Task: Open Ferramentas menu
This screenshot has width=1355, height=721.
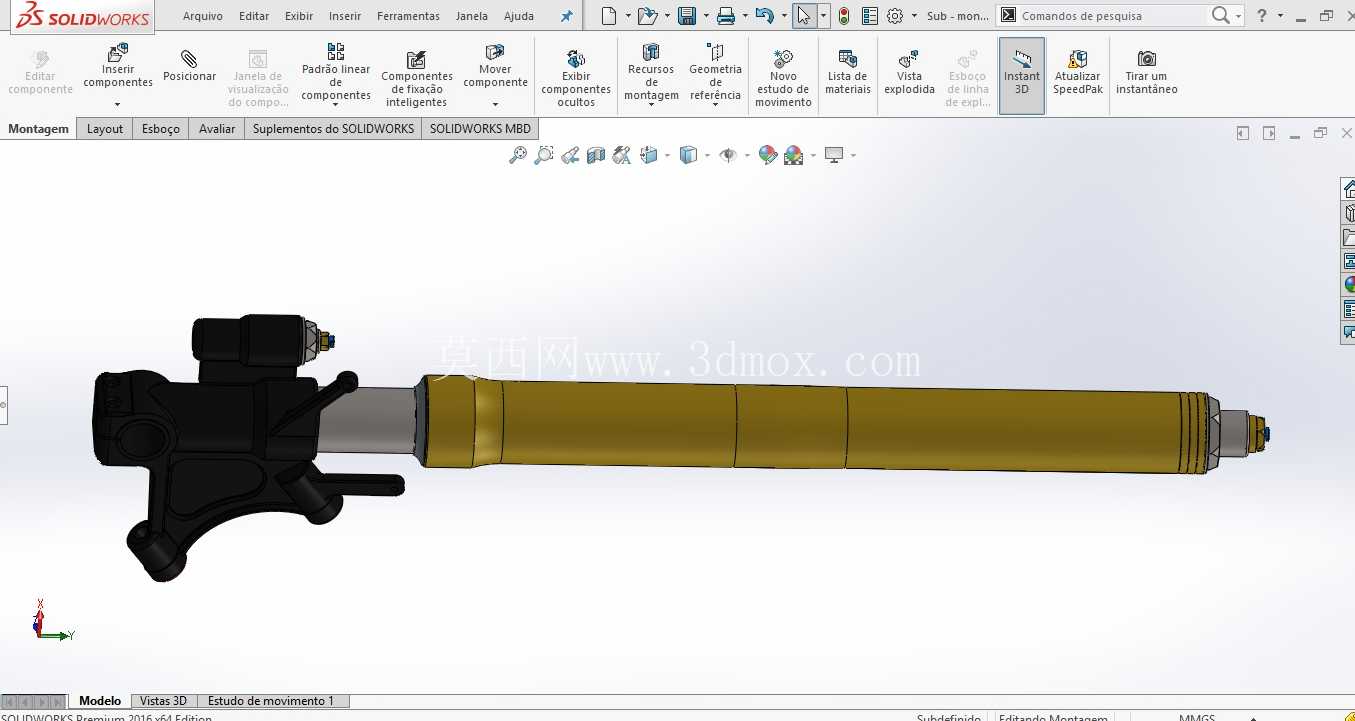Action: point(408,16)
